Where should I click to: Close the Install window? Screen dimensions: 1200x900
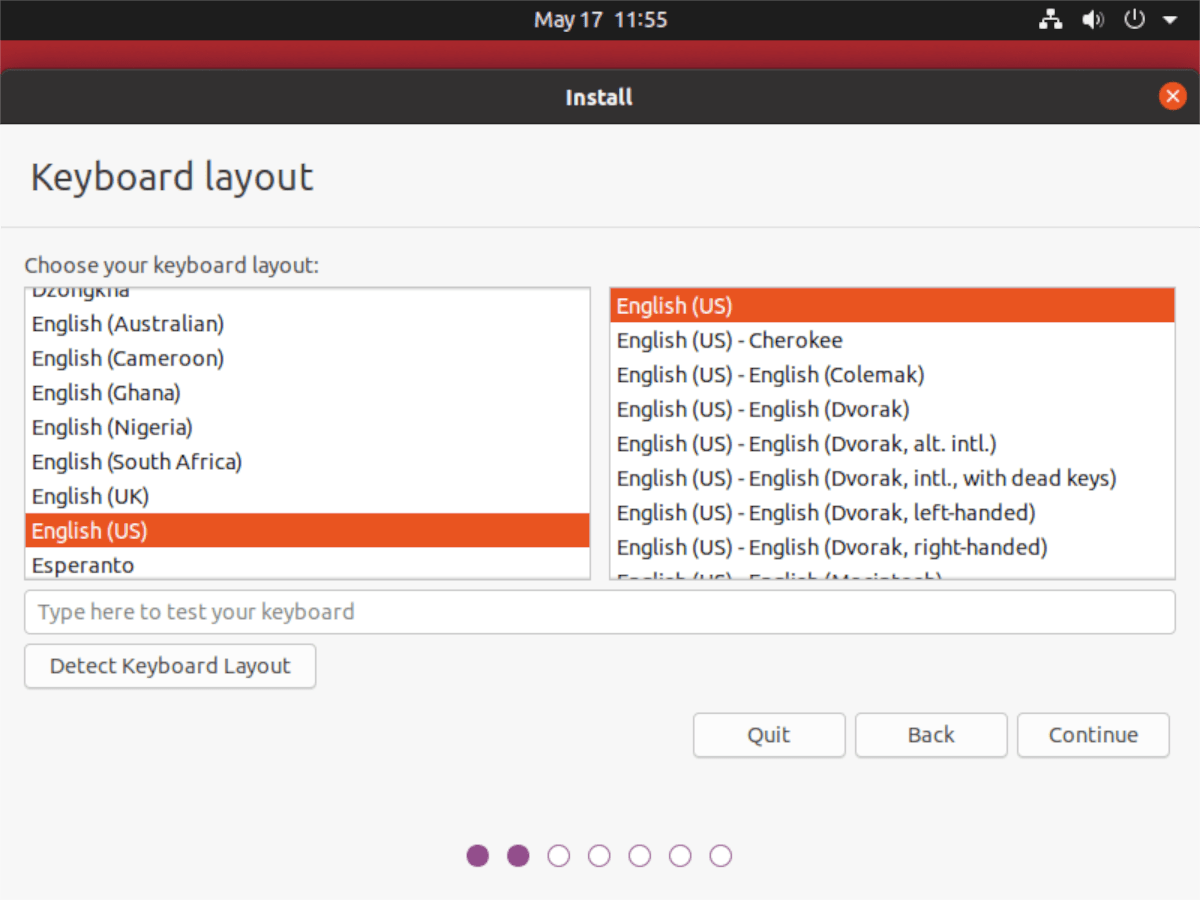click(1172, 96)
